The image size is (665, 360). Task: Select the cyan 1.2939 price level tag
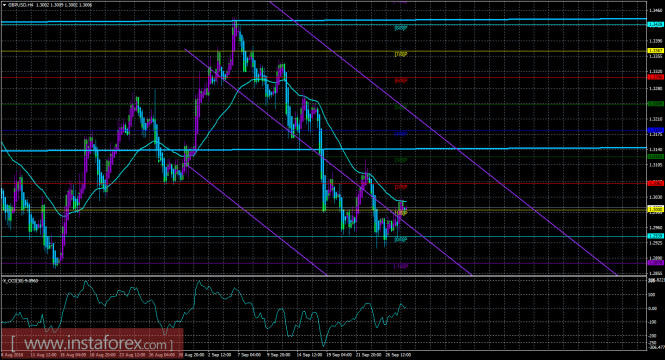tap(656, 236)
